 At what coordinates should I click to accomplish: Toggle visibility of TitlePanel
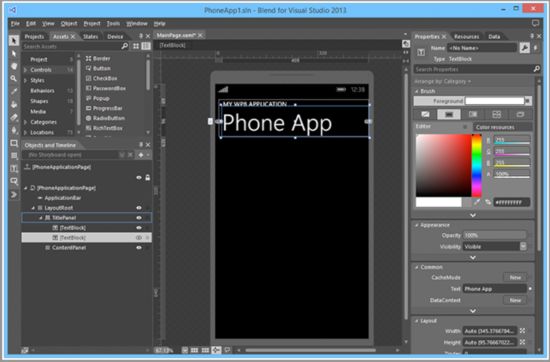pos(139,218)
